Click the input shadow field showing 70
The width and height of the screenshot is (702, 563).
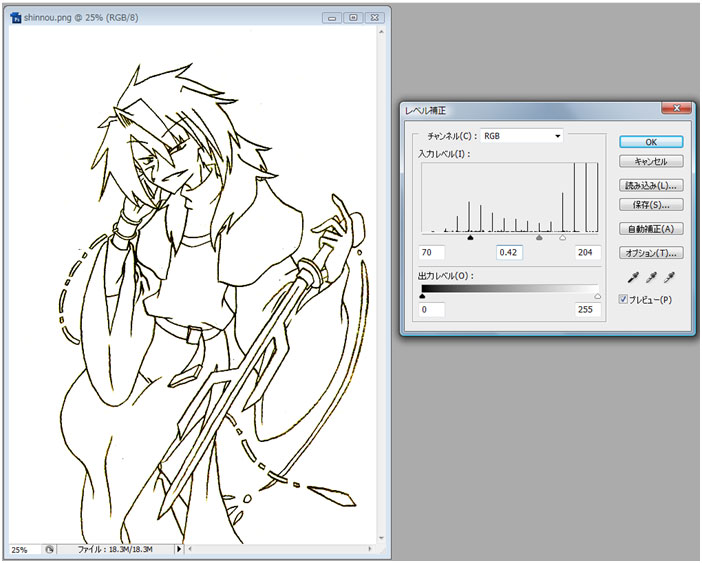[432, 252]
